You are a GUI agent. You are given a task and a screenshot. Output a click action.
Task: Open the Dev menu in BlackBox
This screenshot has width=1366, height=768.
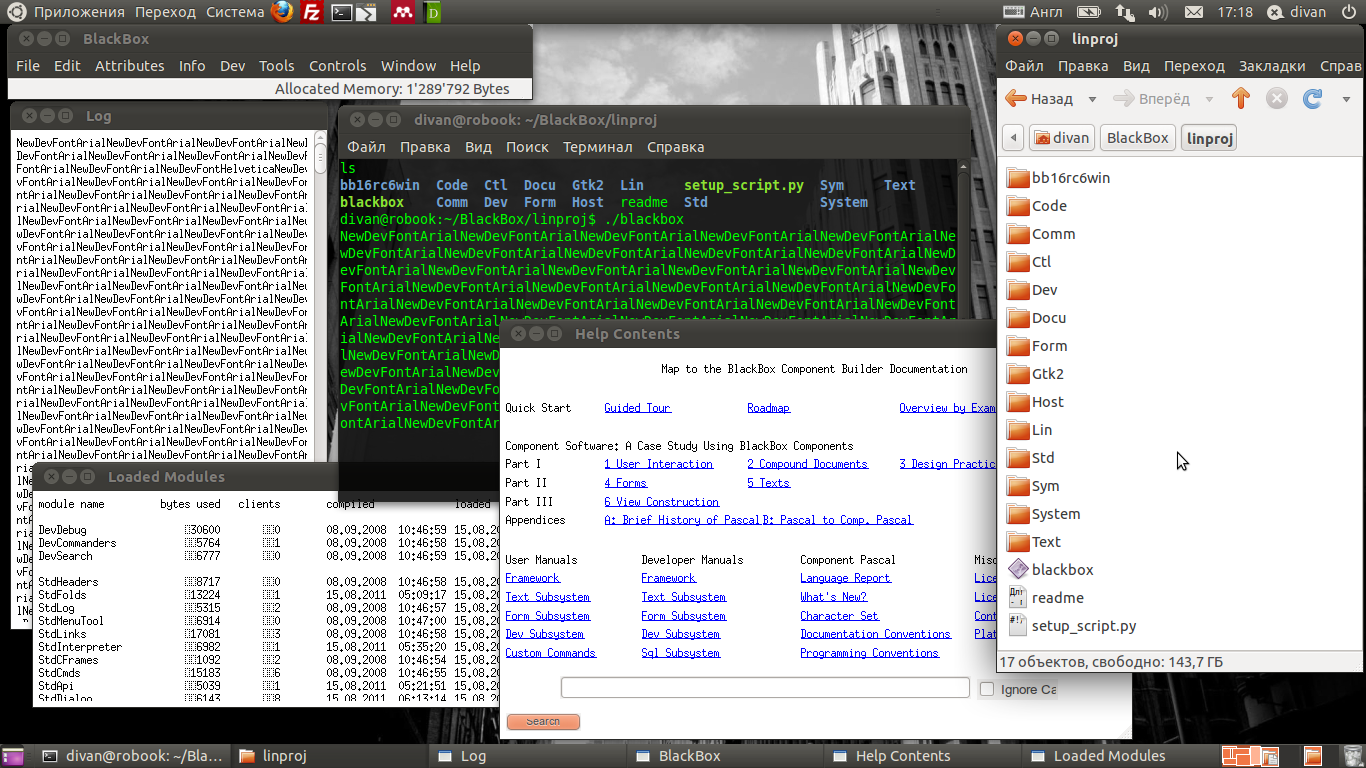pos(232,66)
